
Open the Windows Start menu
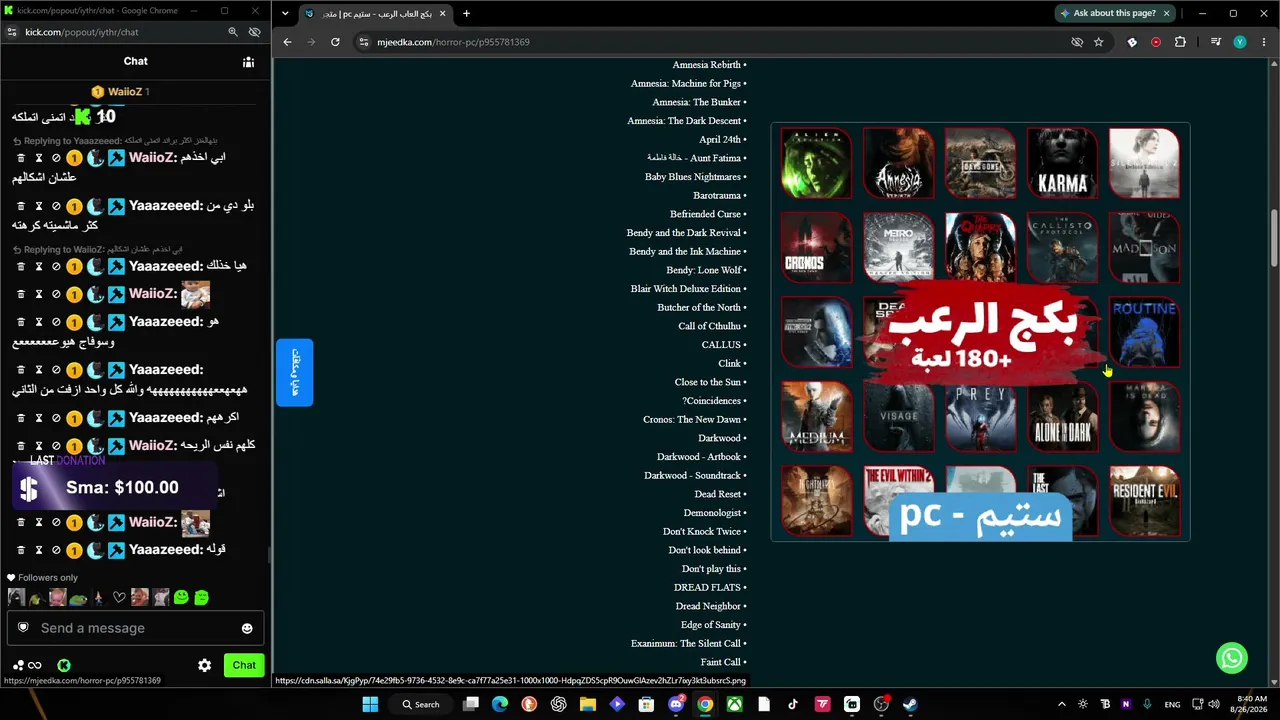tap(370, 704)
